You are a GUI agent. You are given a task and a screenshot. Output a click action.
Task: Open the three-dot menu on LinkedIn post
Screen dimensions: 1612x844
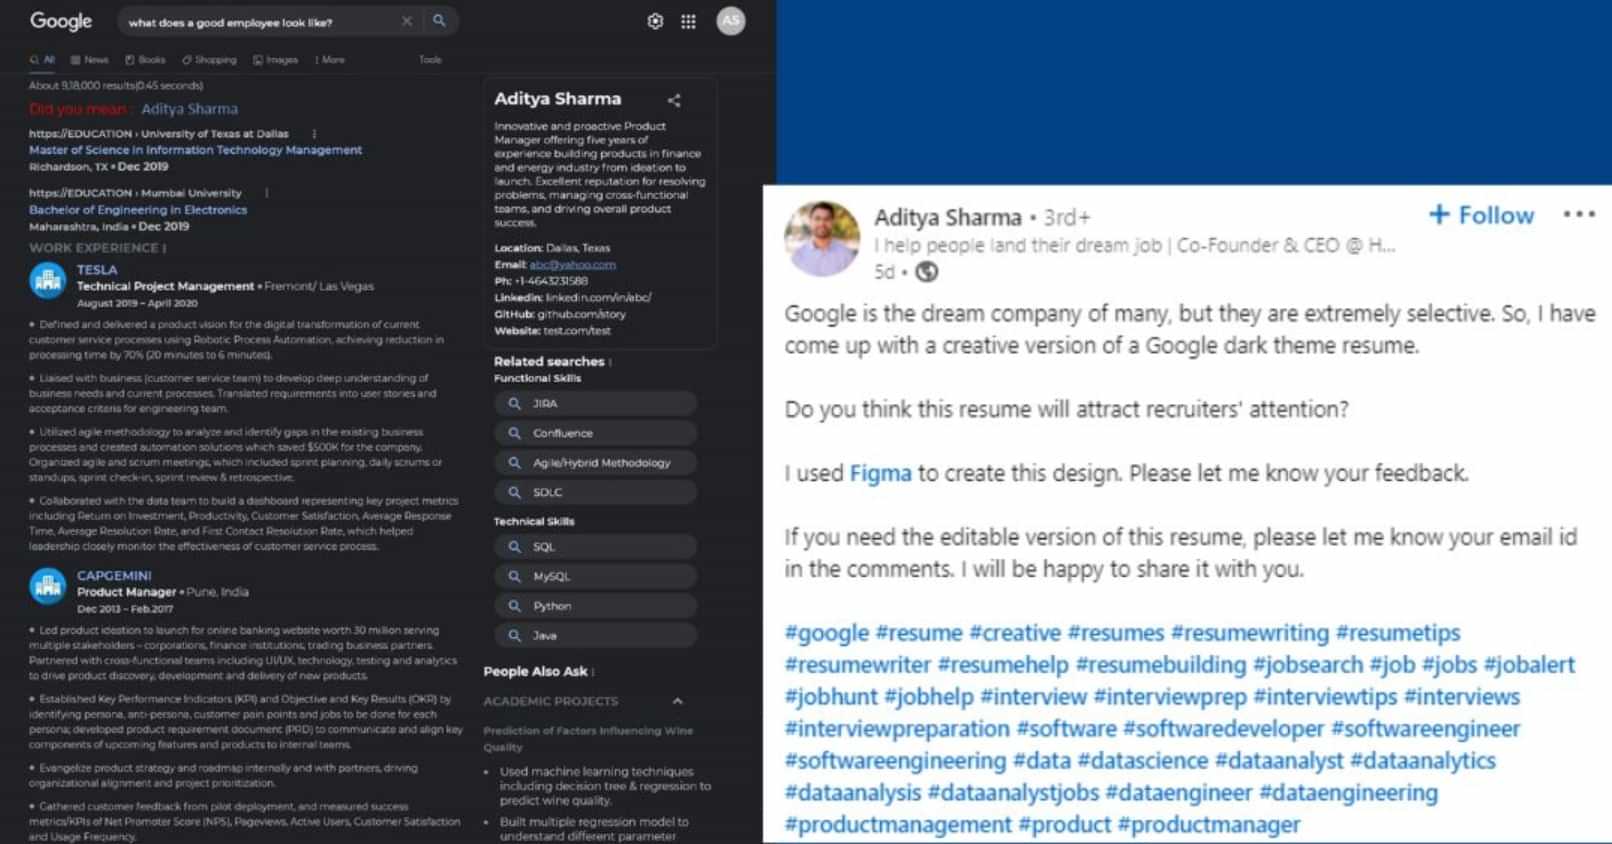point(1578,214)
